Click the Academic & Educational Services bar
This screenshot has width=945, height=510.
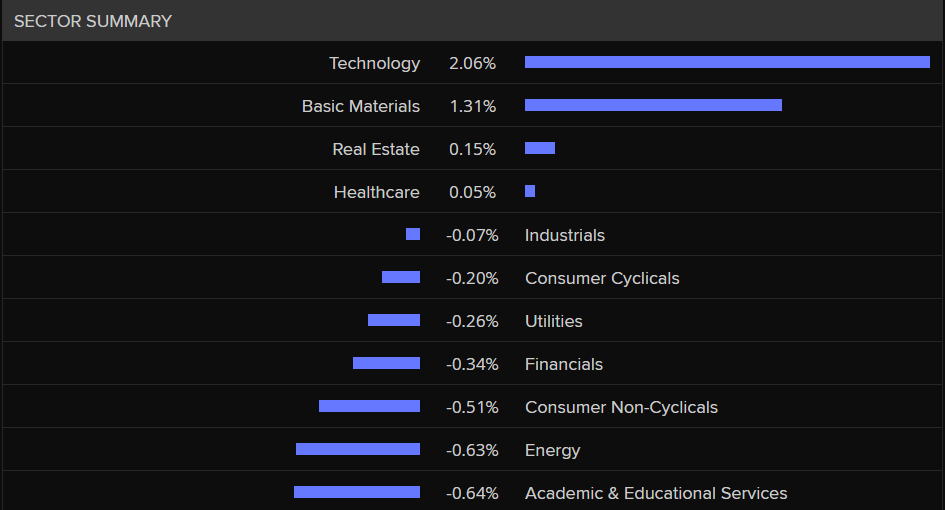point(356,492)
